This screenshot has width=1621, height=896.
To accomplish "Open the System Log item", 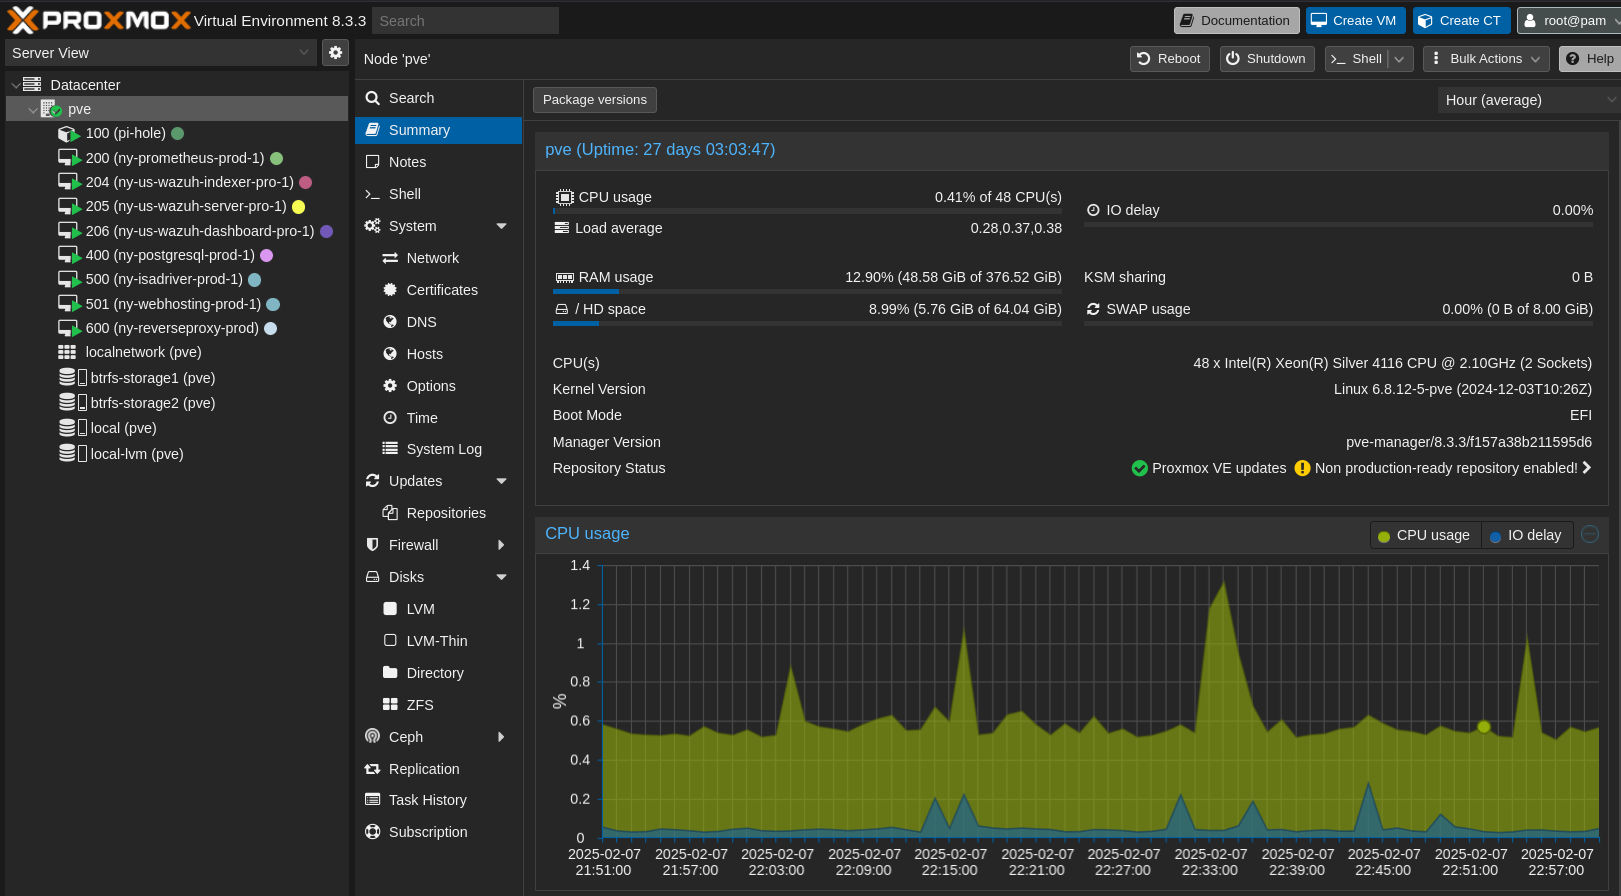I will point(438,449).
